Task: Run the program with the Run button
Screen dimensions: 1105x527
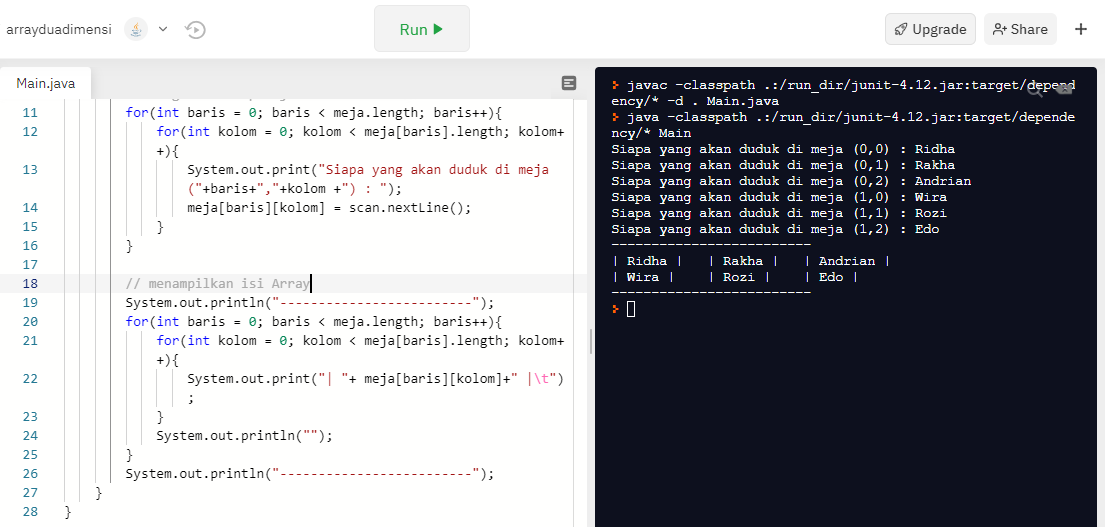Action: coord(421,29)
